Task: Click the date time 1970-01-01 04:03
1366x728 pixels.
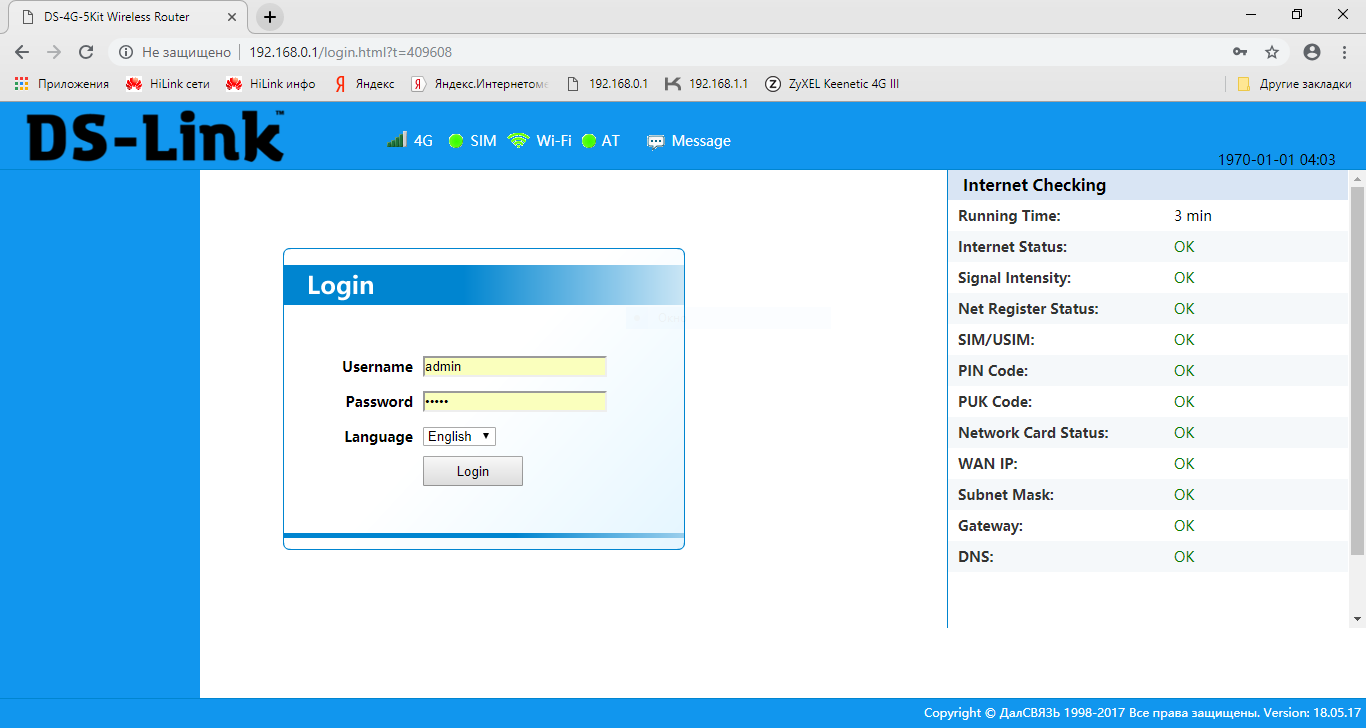Action: [1277, 160]
